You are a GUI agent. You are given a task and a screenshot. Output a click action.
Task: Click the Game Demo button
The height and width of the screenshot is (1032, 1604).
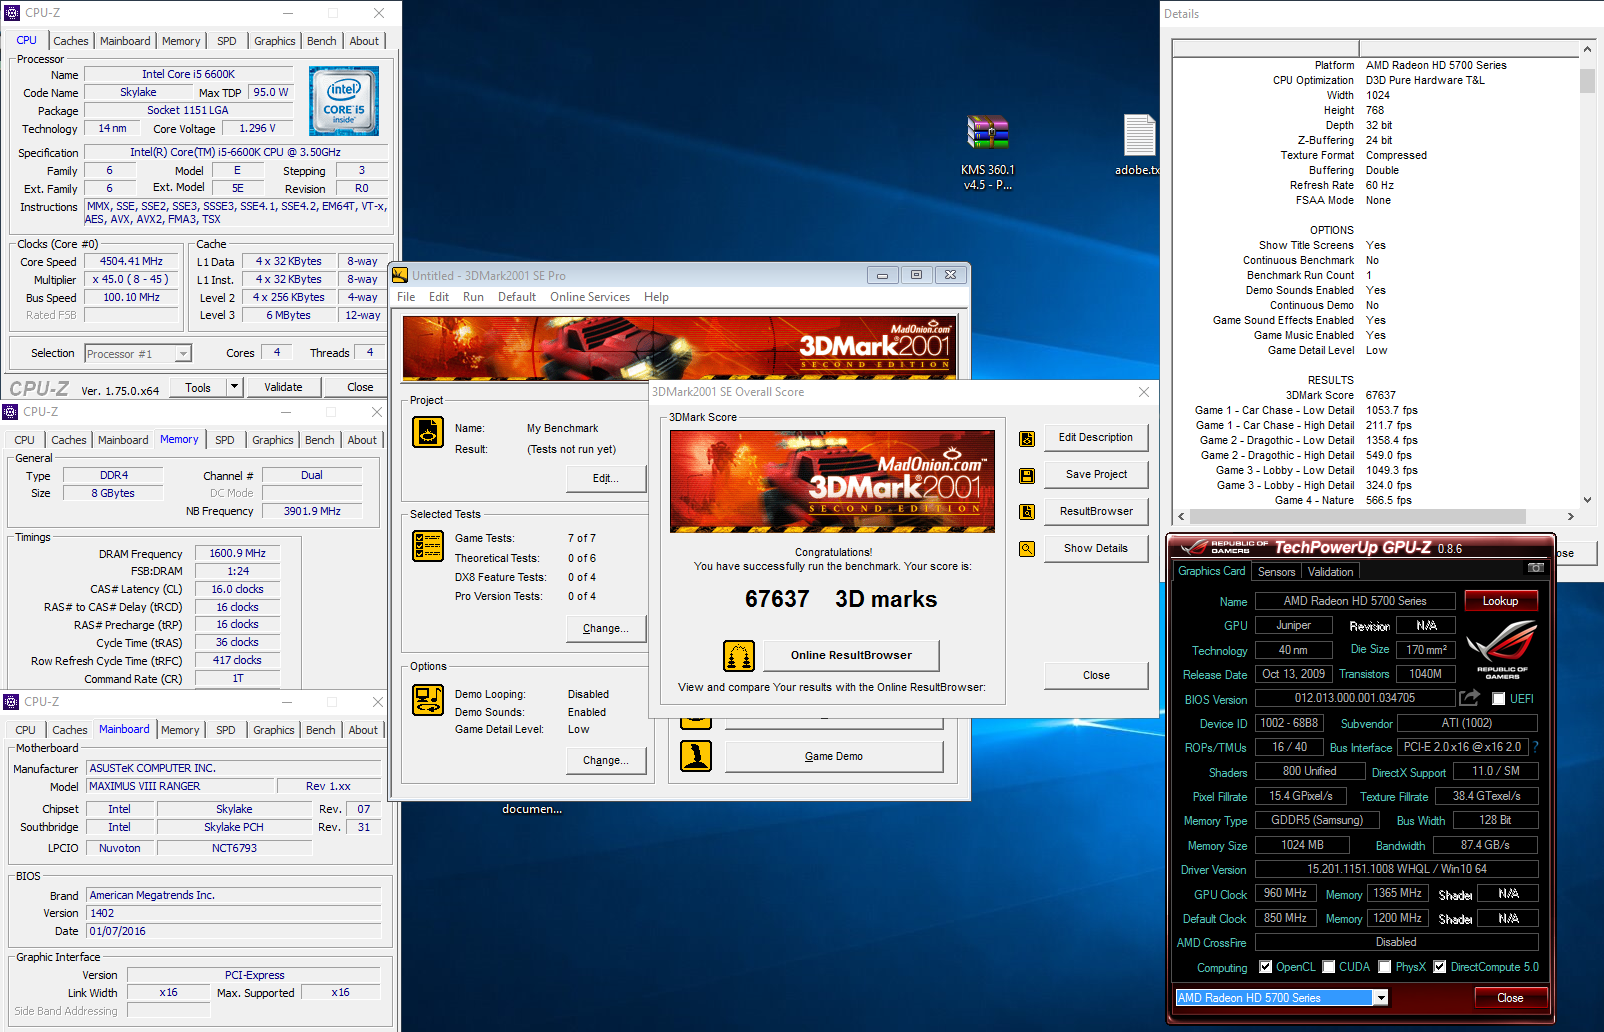[834, 756]
